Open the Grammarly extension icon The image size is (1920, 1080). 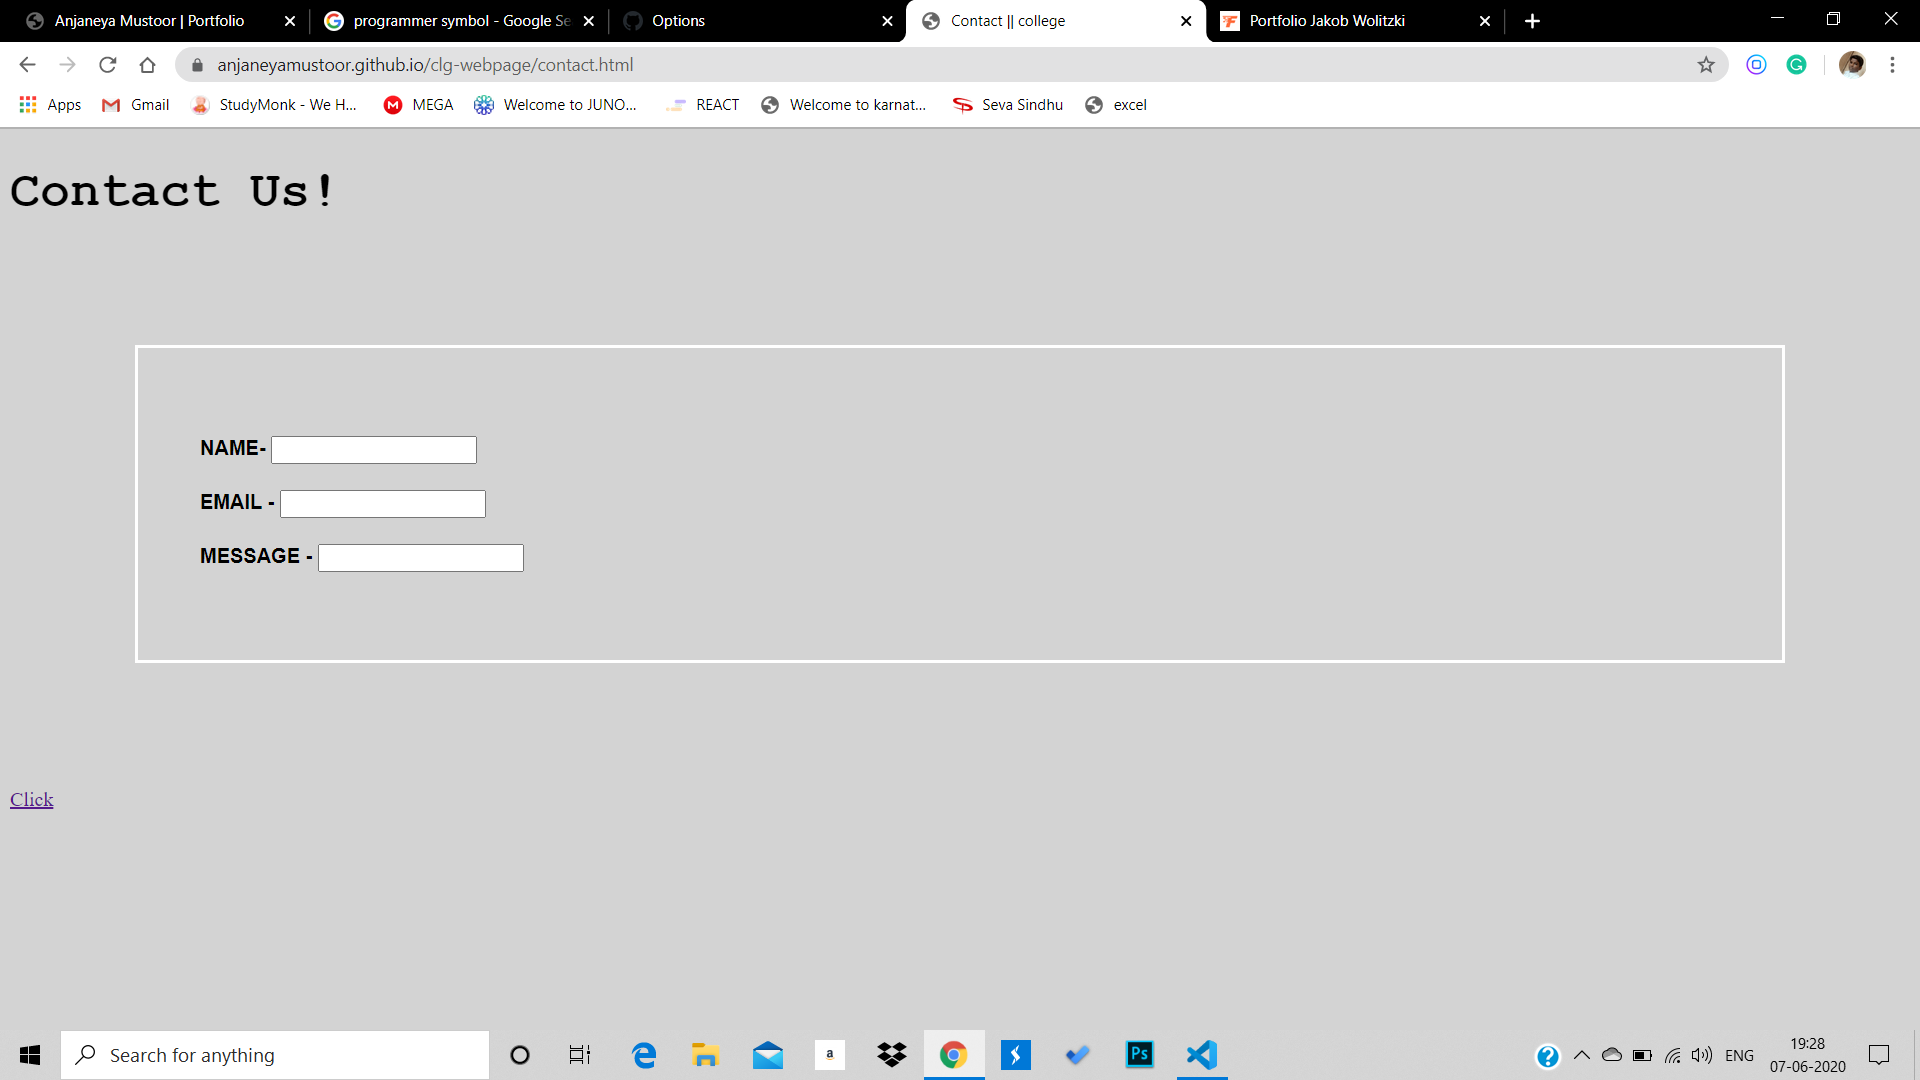1796,65
